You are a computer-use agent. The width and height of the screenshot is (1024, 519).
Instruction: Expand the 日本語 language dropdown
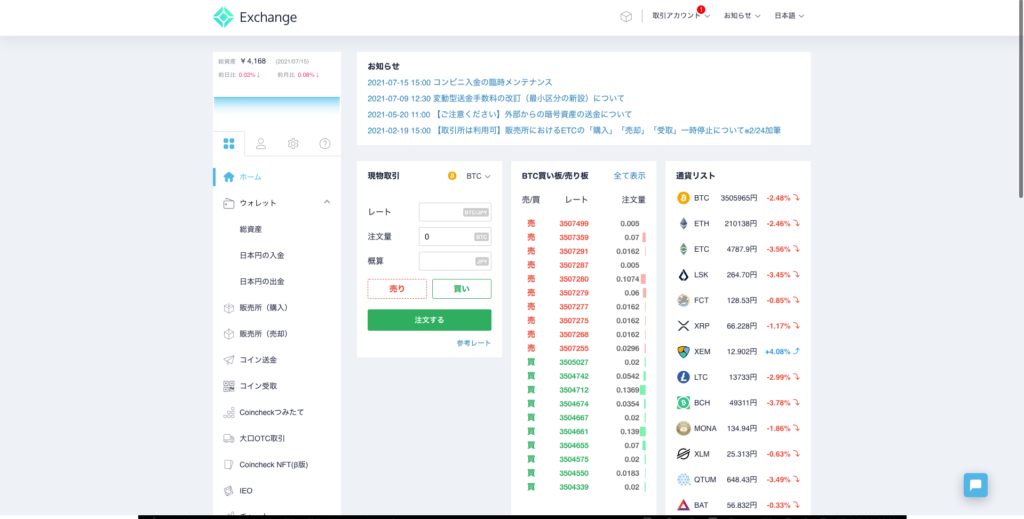point(789,16)
